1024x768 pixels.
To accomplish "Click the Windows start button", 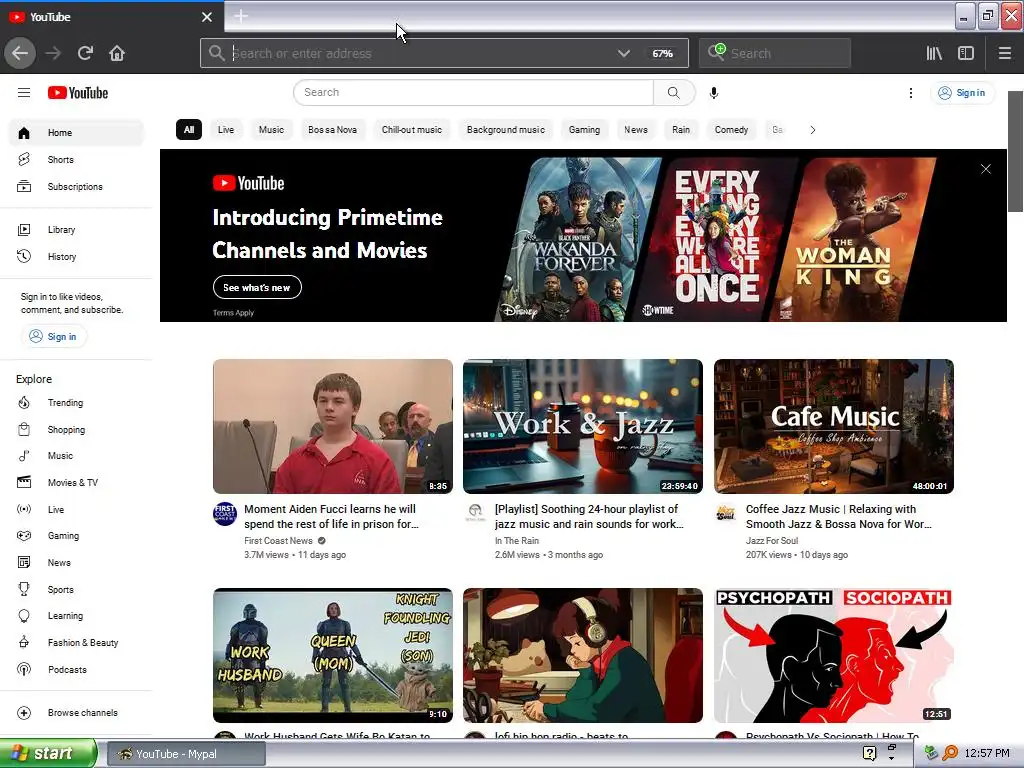I will coord(48,754).
